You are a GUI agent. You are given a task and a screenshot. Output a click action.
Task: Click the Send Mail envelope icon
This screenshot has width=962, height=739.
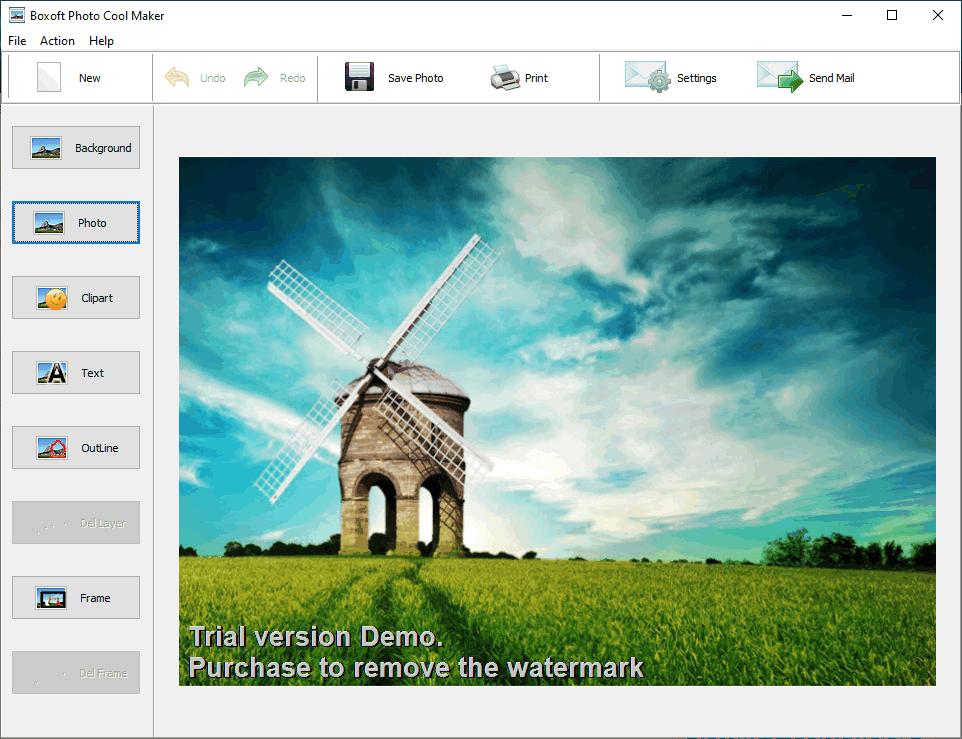tap(780, 77)
